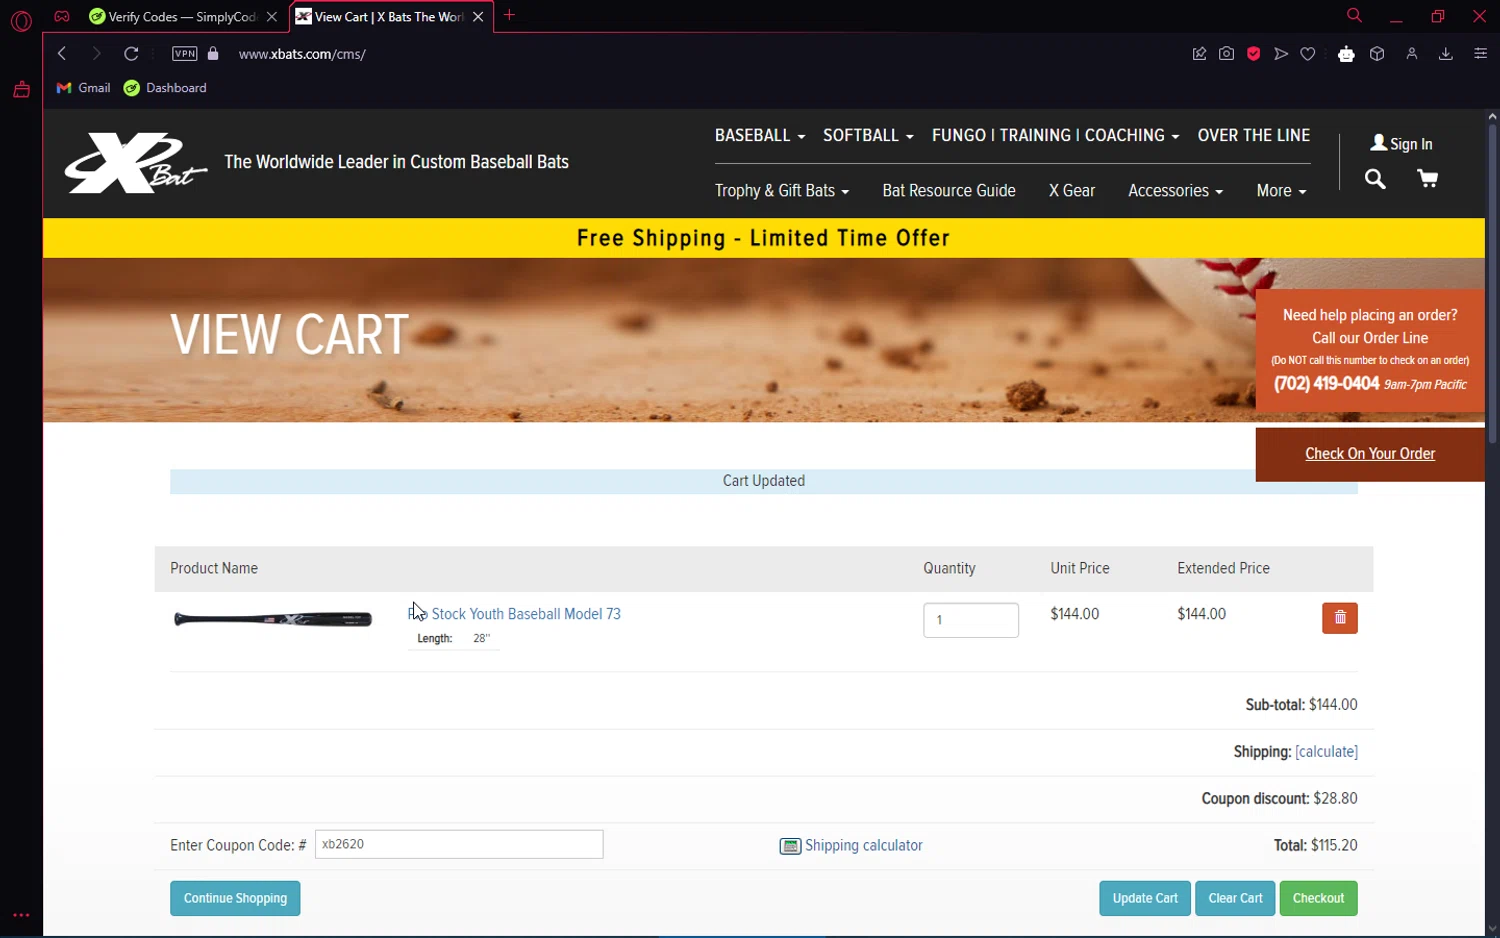Click the baseball bat product thumbnail
This screenshot has width=1500, height=938.
[x=273, y=620]
